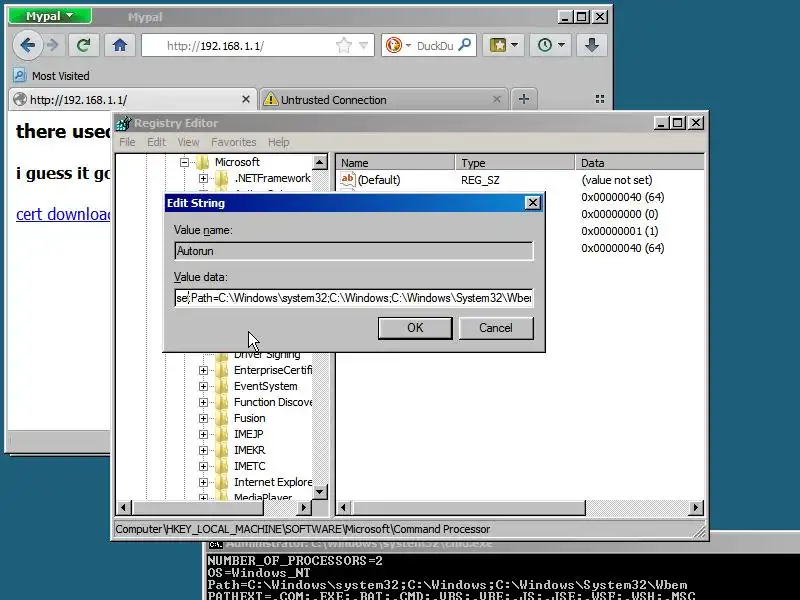Show the tab groups grid icon
Image resolution: width=800 pixels, height=600 pixels.
click(600, 99)
